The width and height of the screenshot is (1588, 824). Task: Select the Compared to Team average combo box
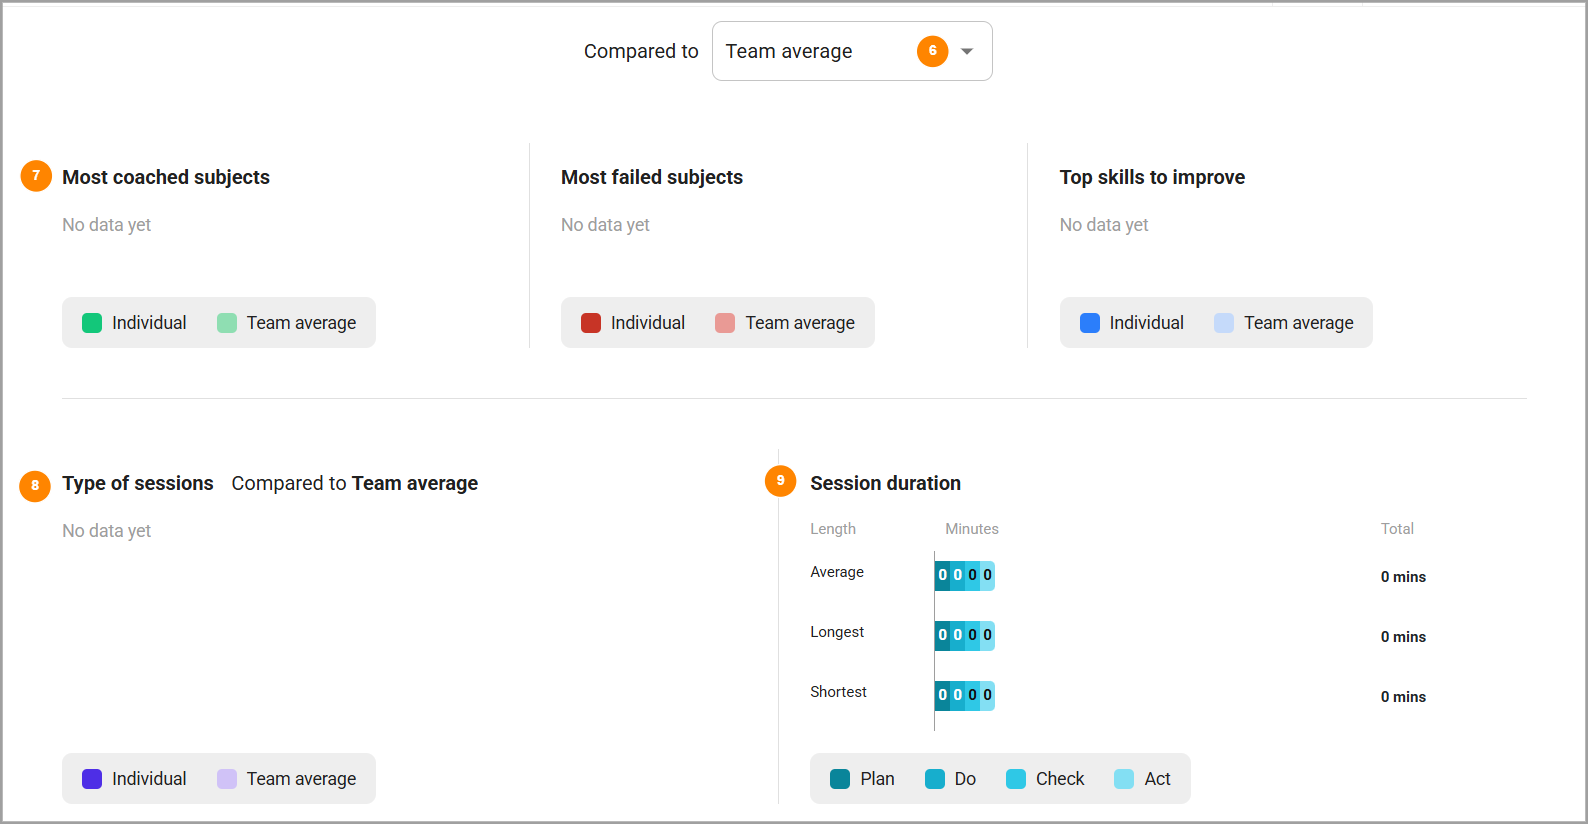point(852,51)
